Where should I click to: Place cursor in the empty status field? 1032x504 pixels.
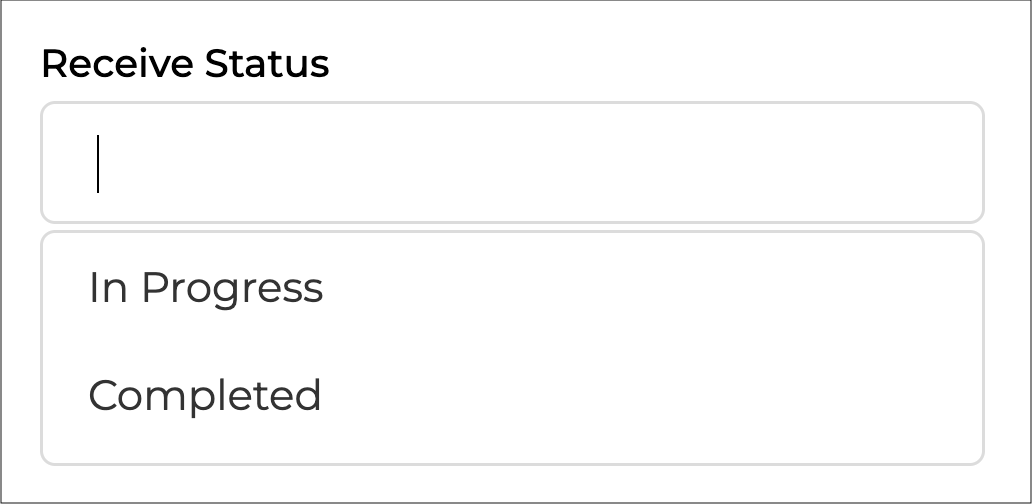[512, 162]
